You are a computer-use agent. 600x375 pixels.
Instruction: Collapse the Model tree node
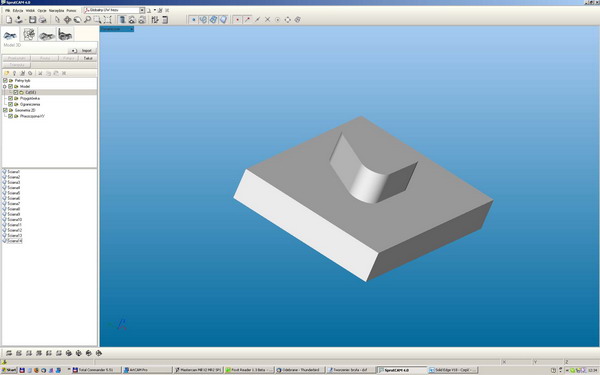(5, 86)
